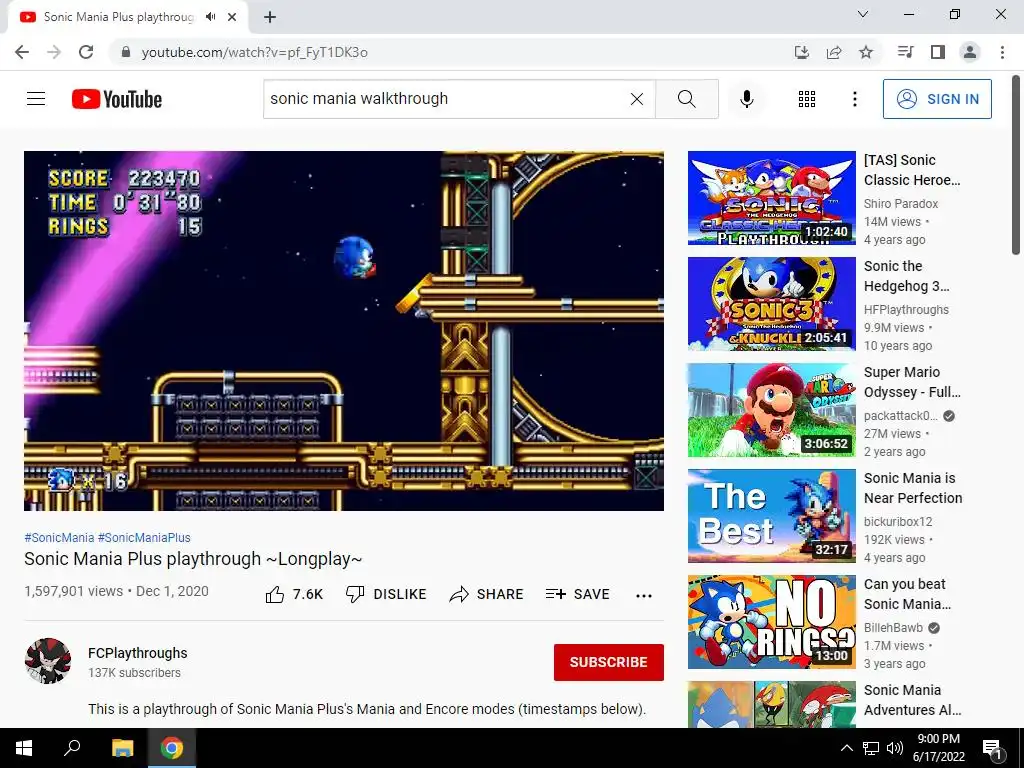This screenshot has height=768, width=1024.
Task: Open more actions ellipsis under video
Action: [644, 595]
